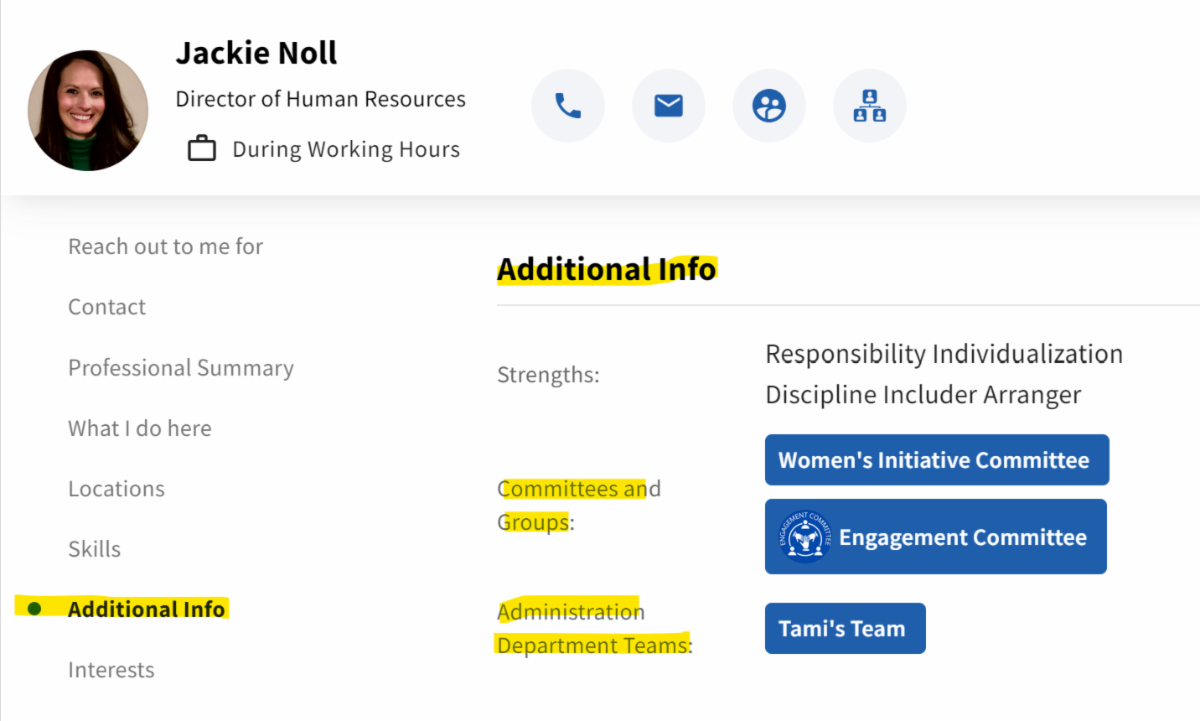
Task: Go to Reach out to me for section
Action: pos(166,246)
